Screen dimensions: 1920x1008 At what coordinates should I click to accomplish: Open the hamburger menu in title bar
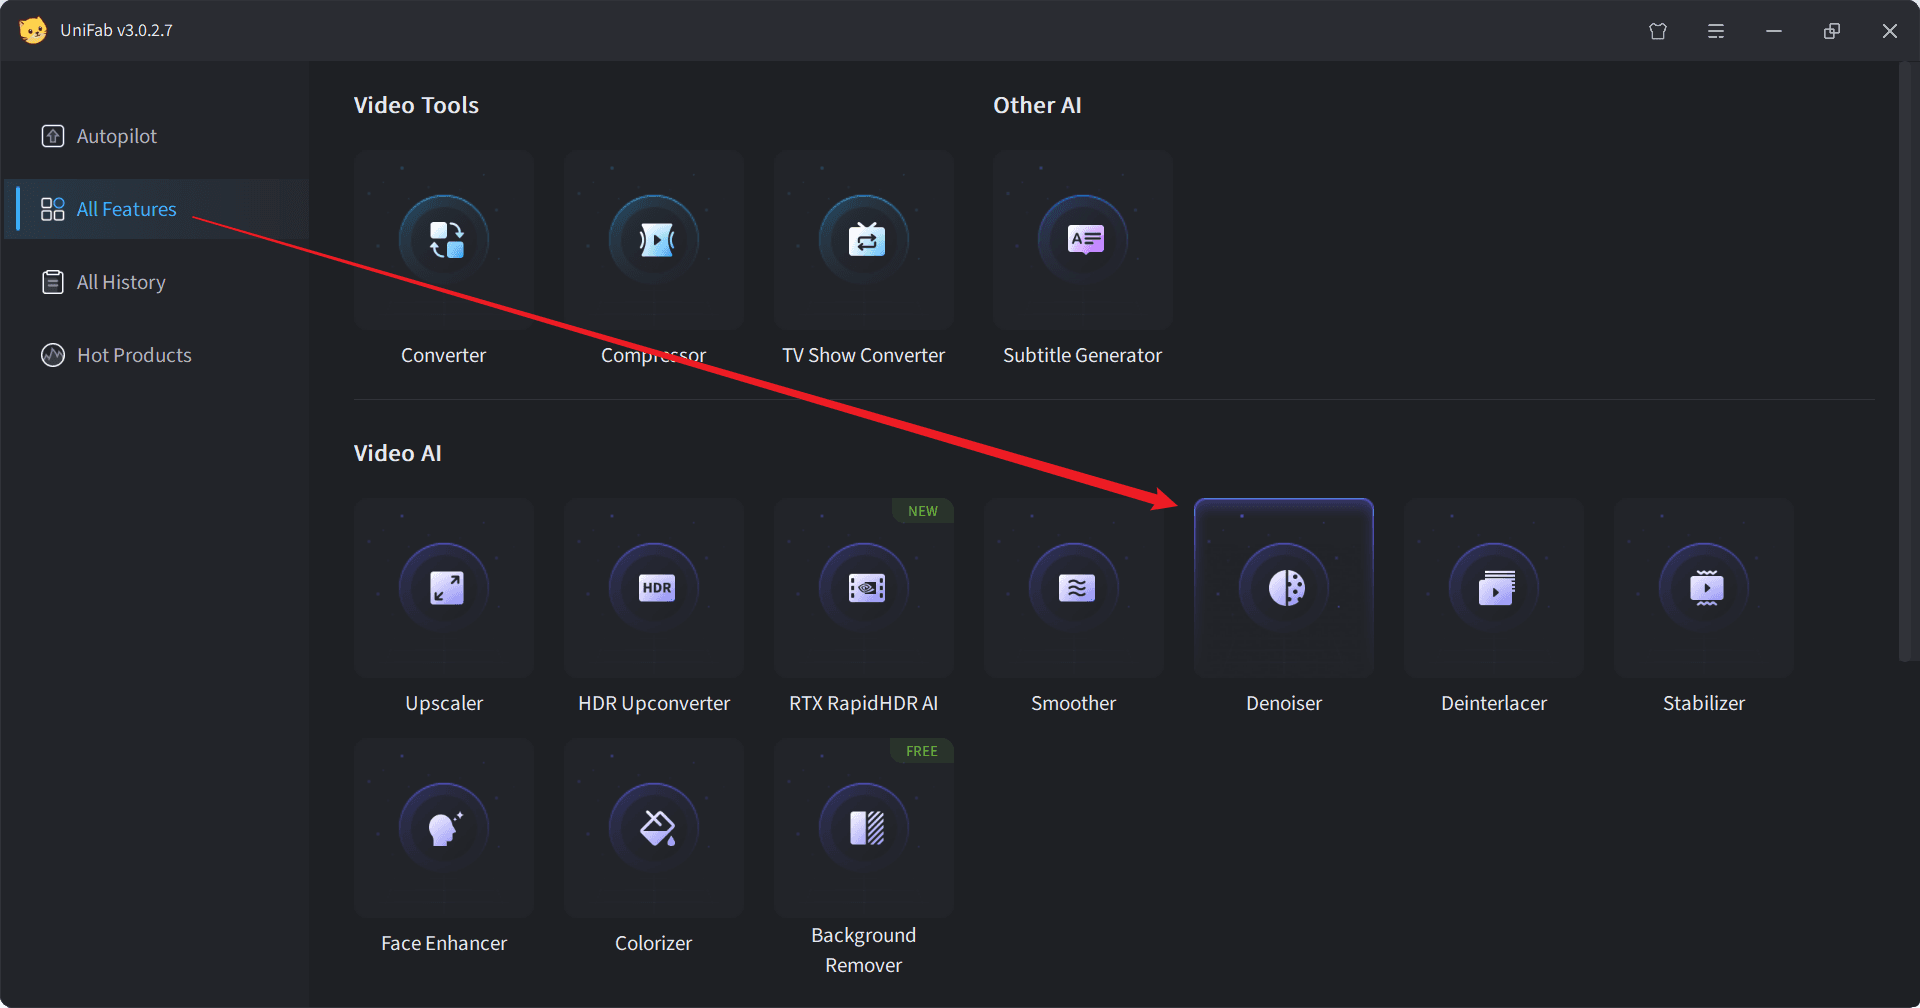[1716, 31]
